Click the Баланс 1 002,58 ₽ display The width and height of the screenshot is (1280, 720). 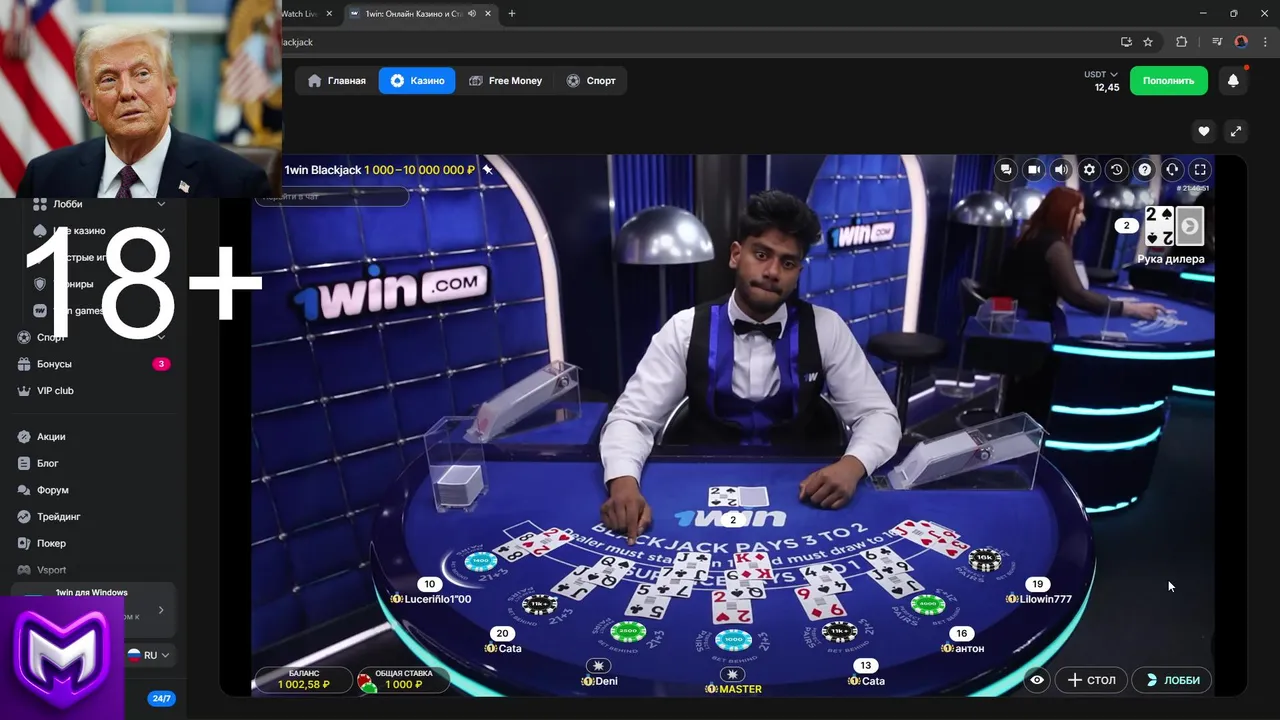(x=303, y=680)
